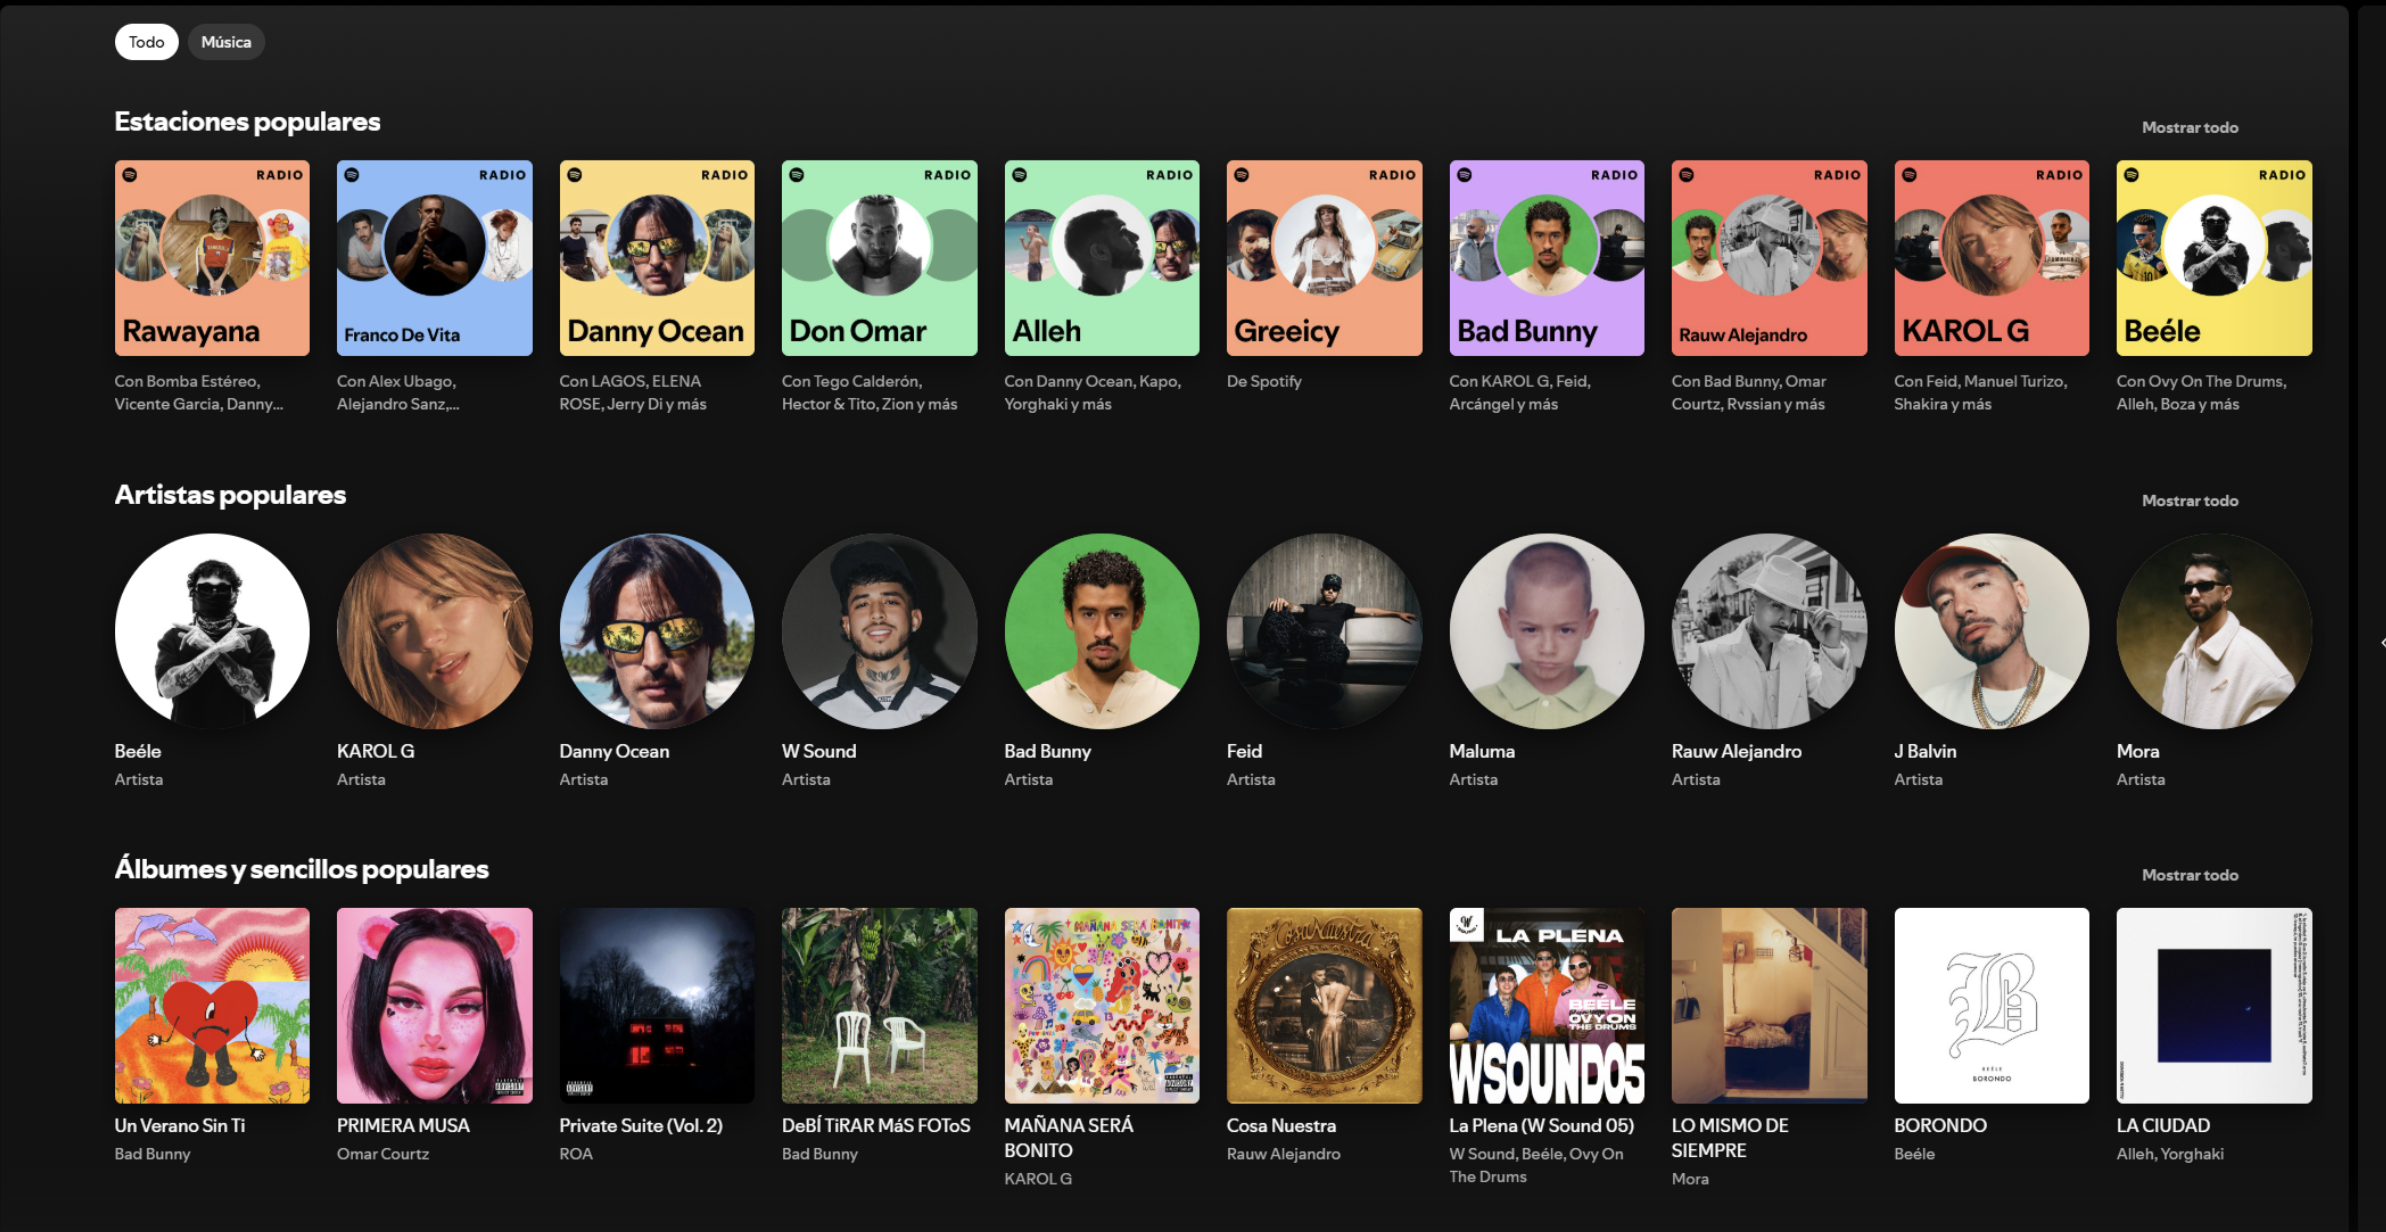Open Cosa Nuestra album cover
This screenshot has height=1232, width=2386.
click(x=1324, y=1005)
